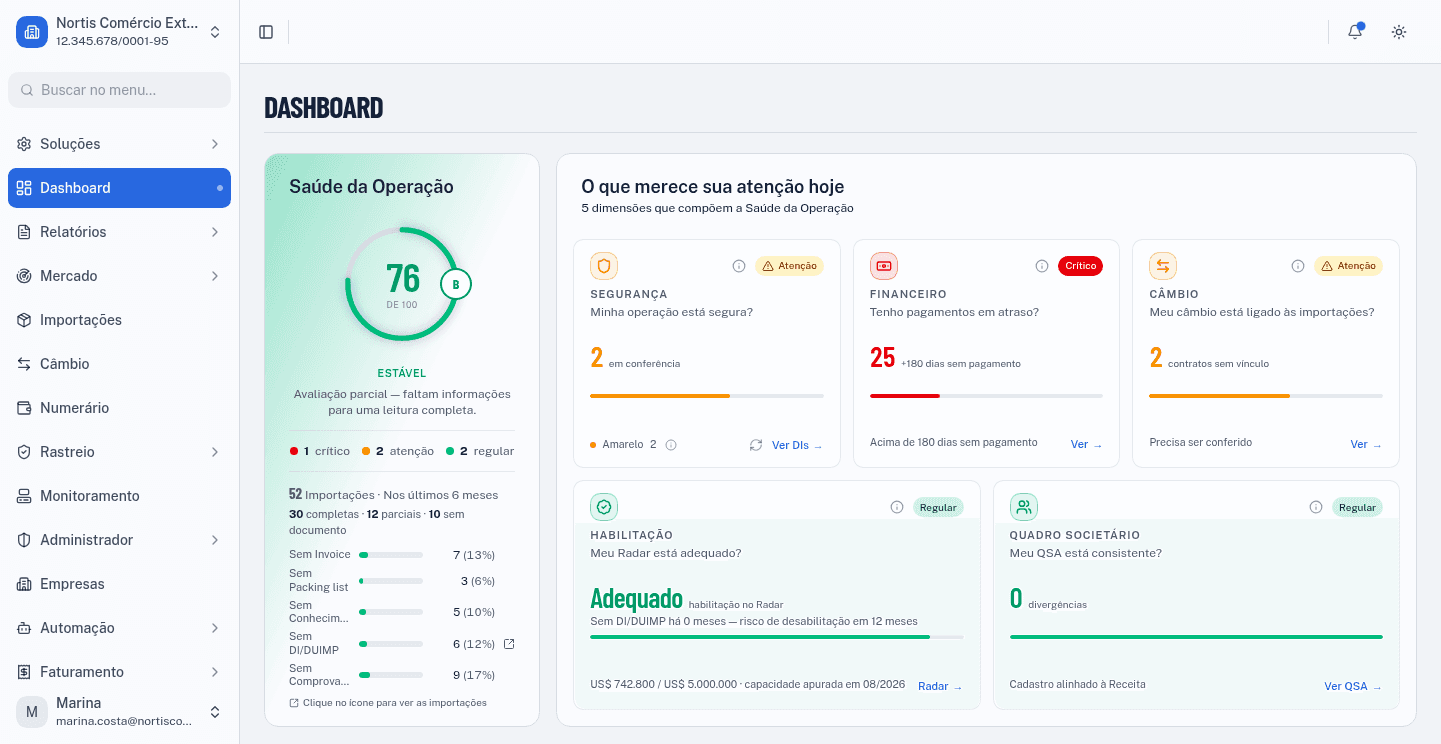Open the Radar link
Viewport: 1441px width, 744px height.
coord(940,686)
